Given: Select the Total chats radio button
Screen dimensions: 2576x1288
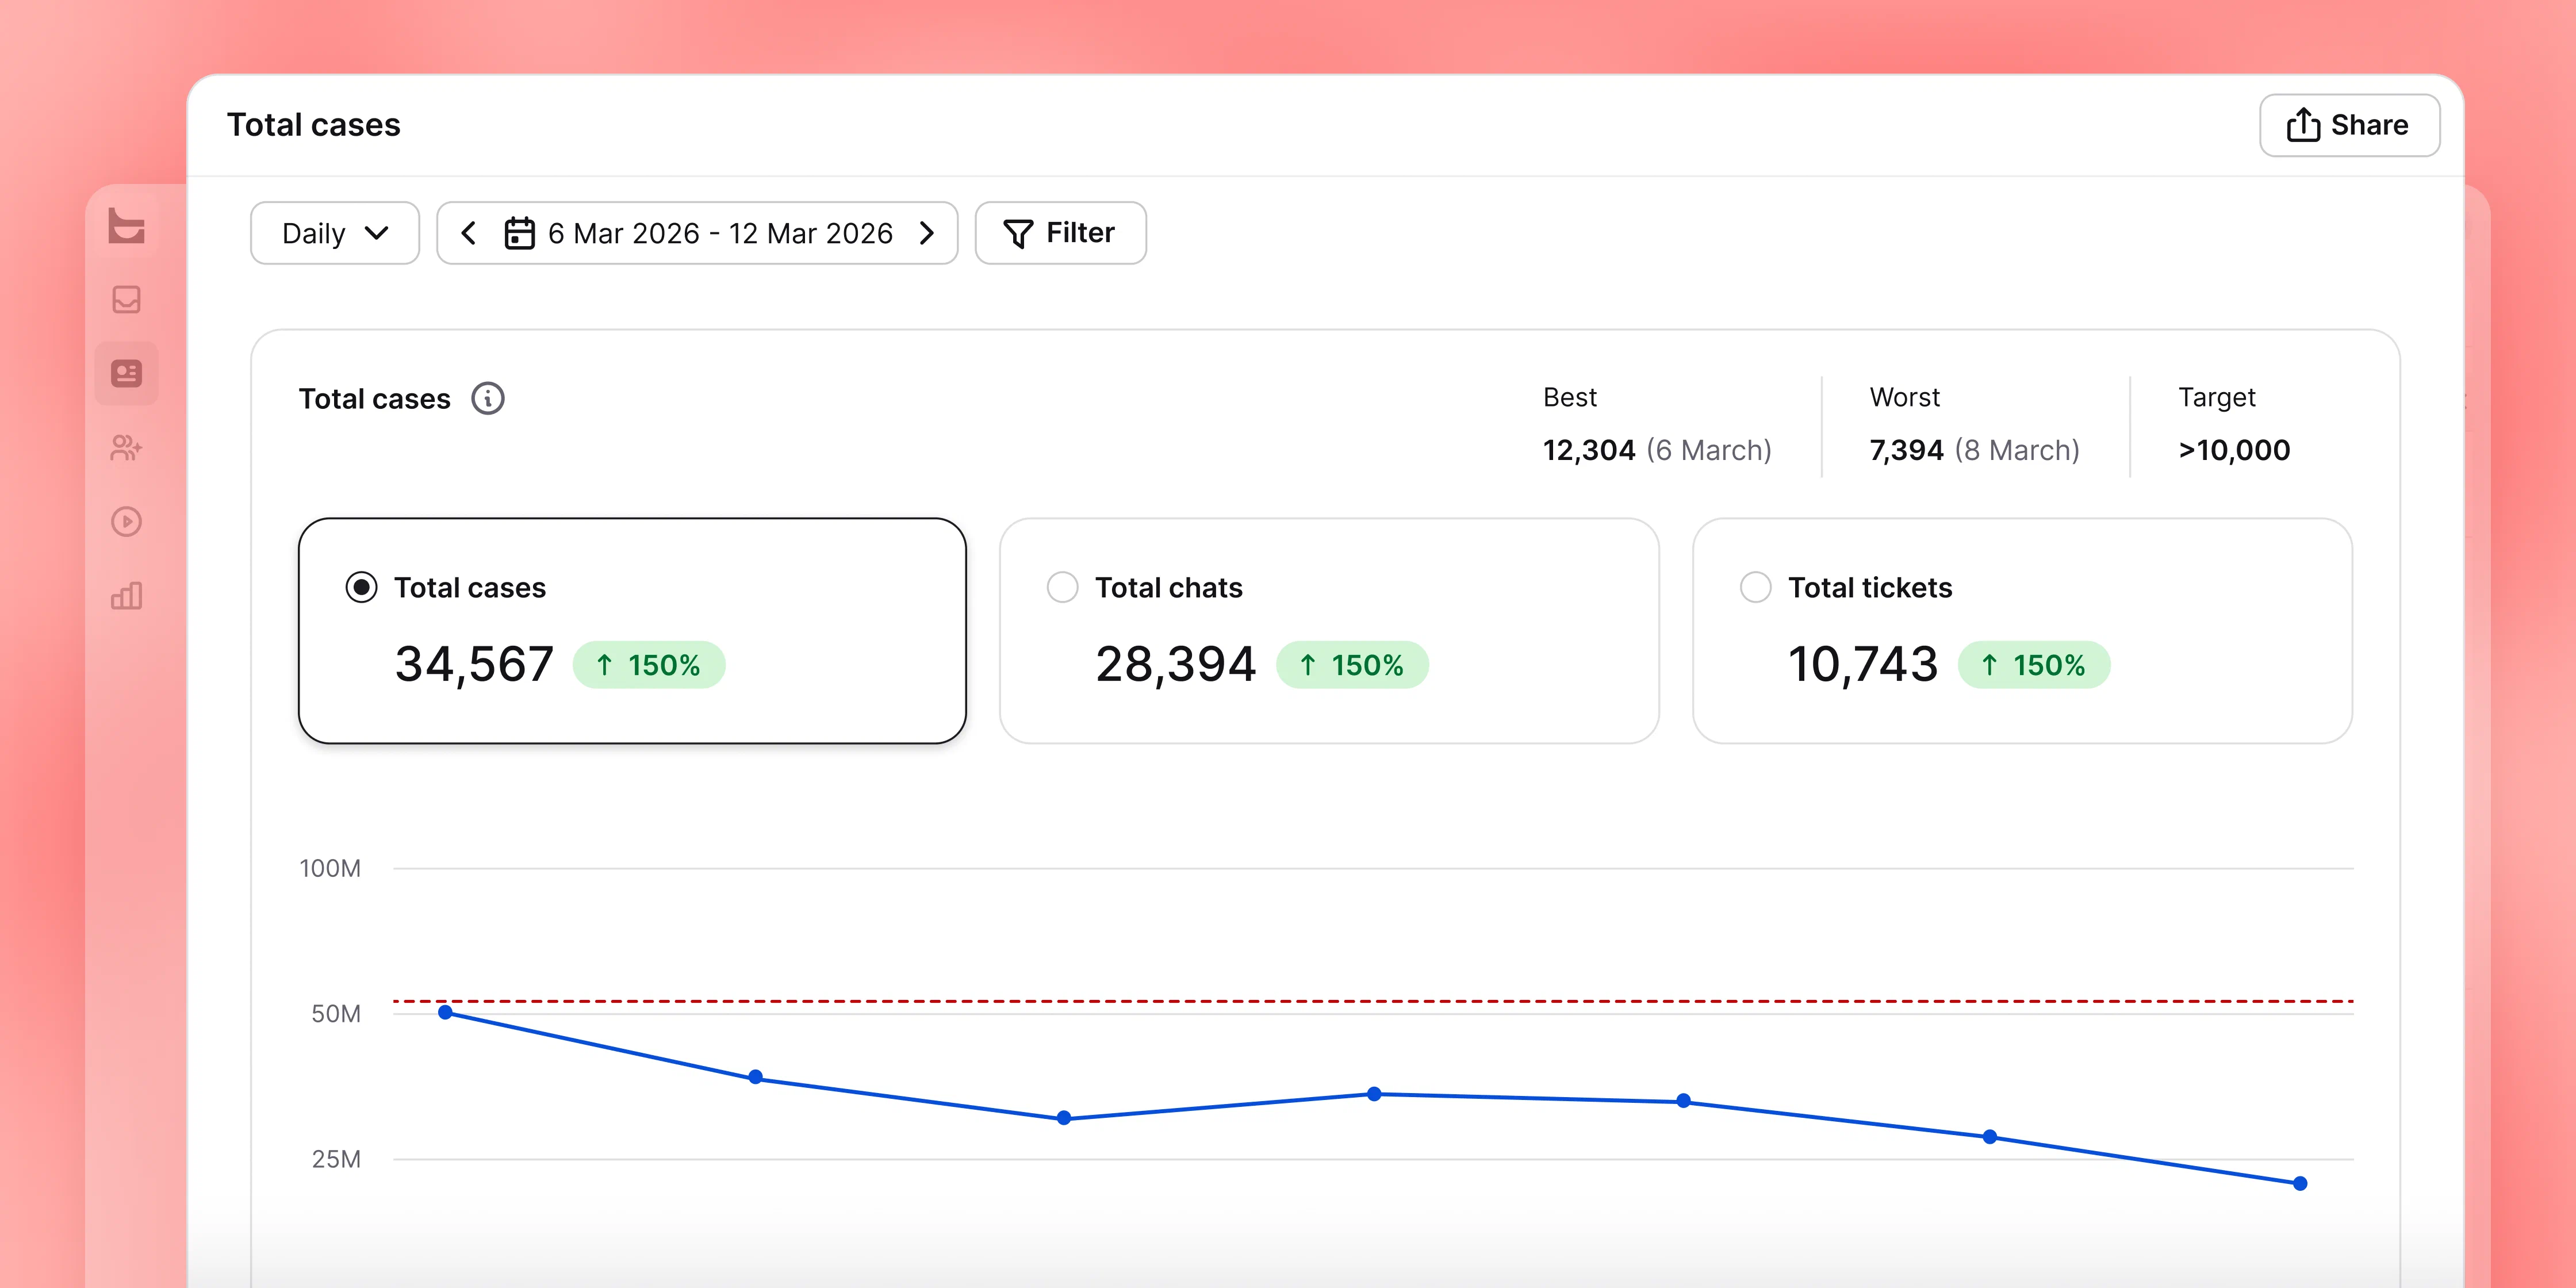Looking at the screenshot, I should tap(1062, 587).
